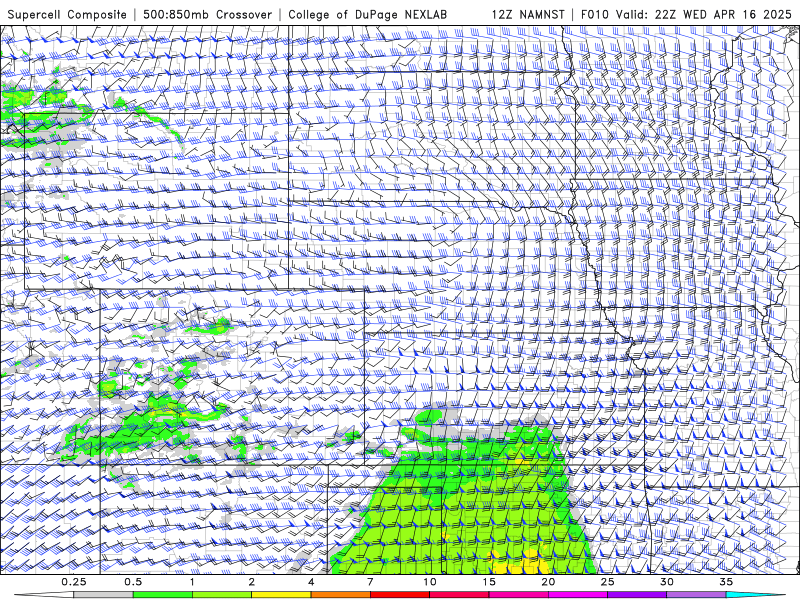Click the "College of DuPage NEXLAB" header text
The height and width of the screenshot is (600, 800).
coord(367,14)
